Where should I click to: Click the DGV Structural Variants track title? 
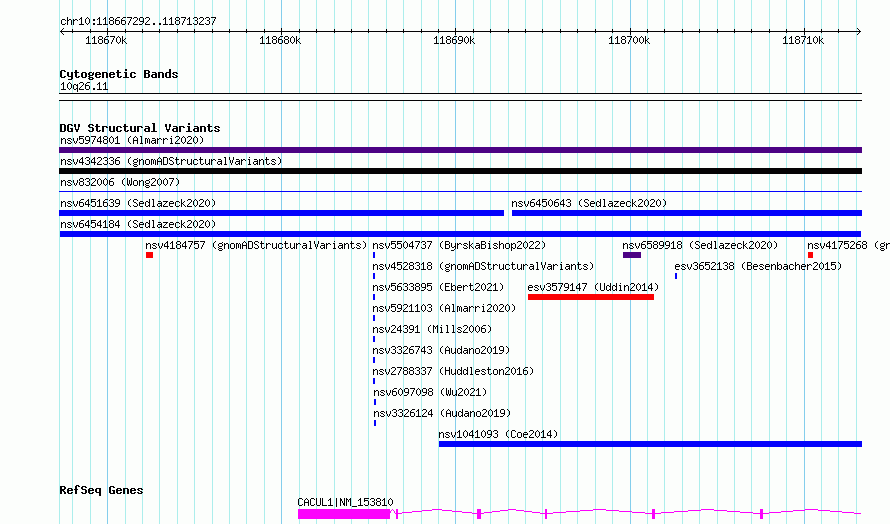[x=140, y=128]
